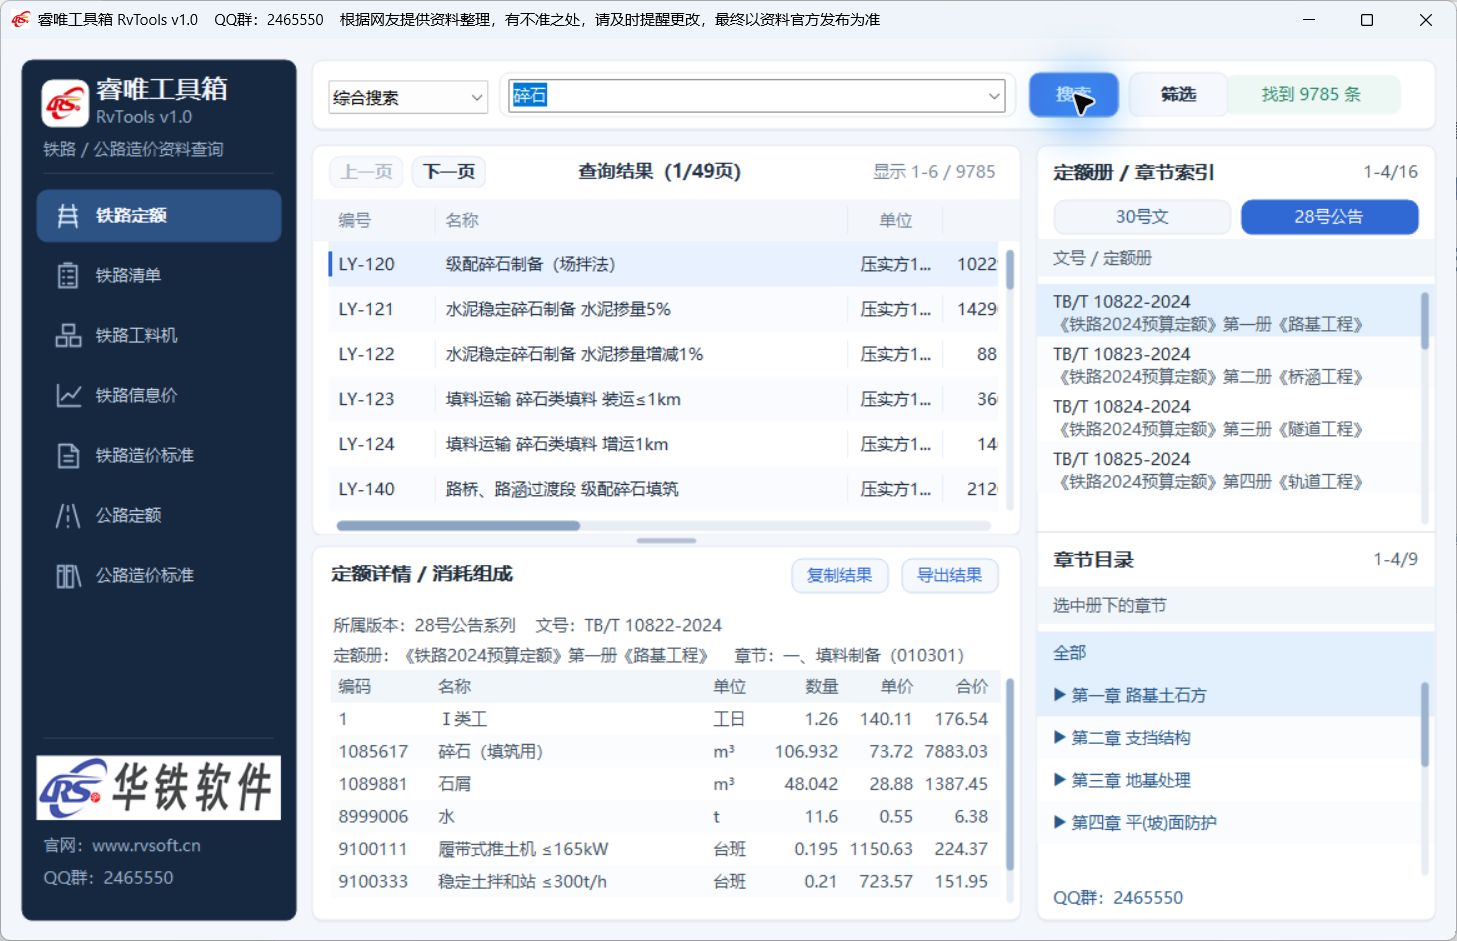1457x941 pixels.
Task: Switch to the 30号文 tab
Action: (1142, 217)
